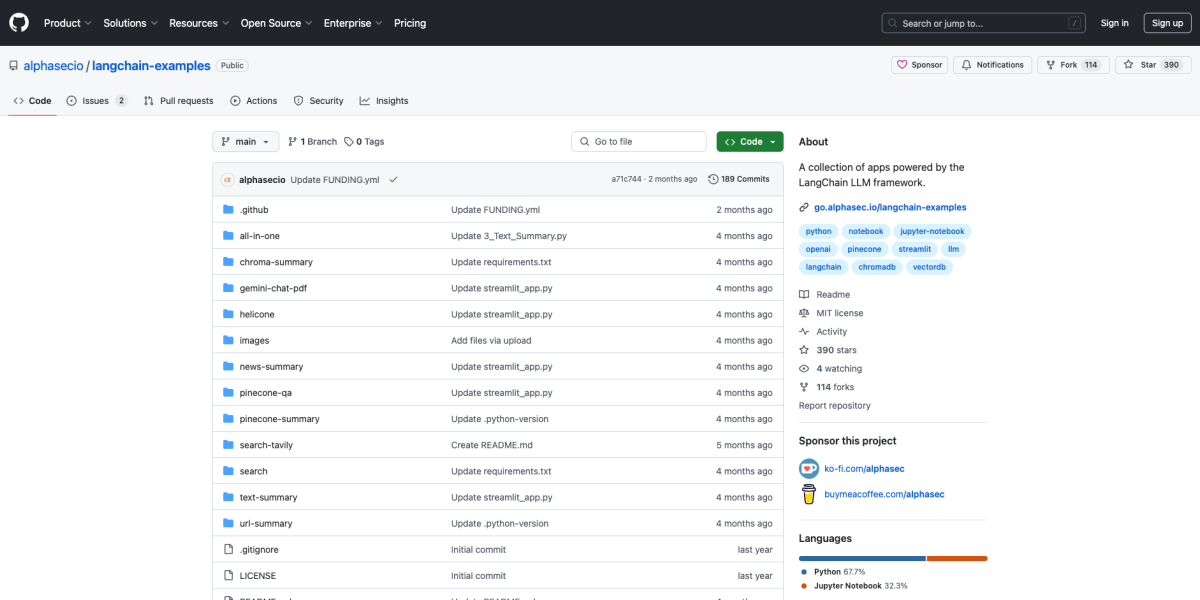Click the Sign up button
Image resolution: width=1200 pixels, height=600 pixels.
click(x=1167, y=23)
